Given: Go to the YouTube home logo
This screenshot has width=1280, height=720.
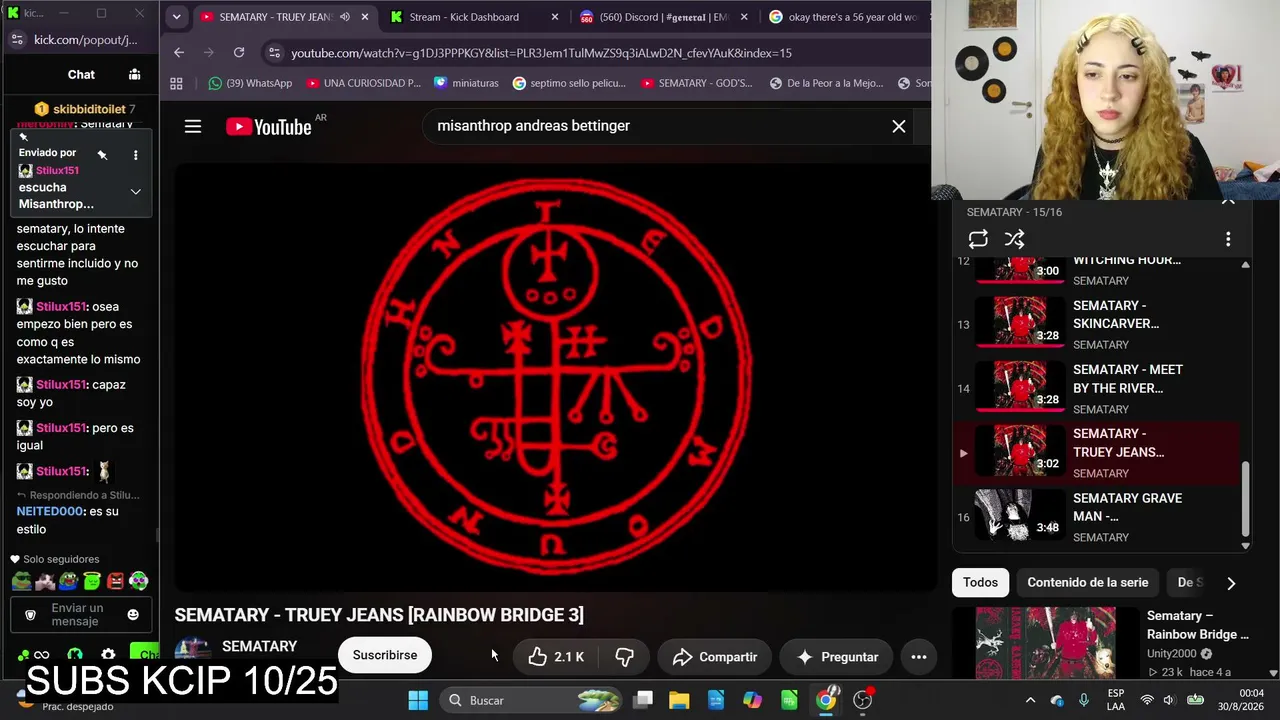Looking at the screenshot, I should [269, 126].
